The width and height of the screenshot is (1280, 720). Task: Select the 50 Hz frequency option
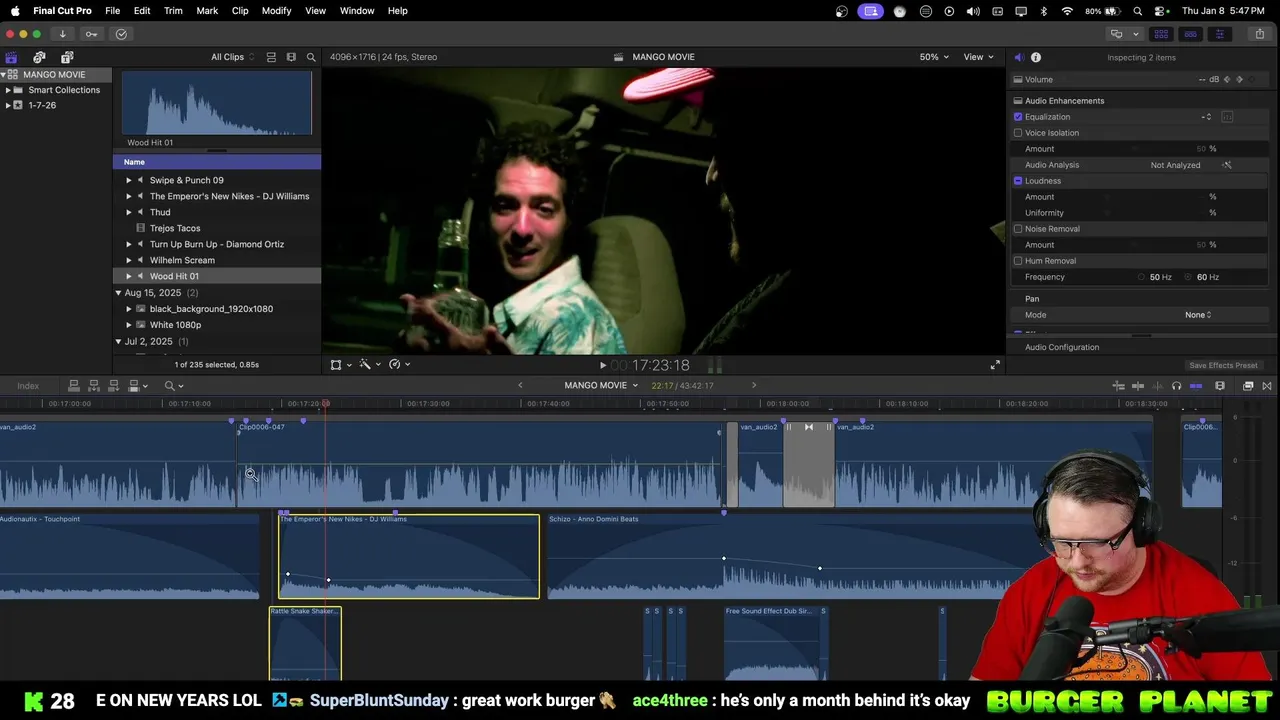click(1142, 277)
